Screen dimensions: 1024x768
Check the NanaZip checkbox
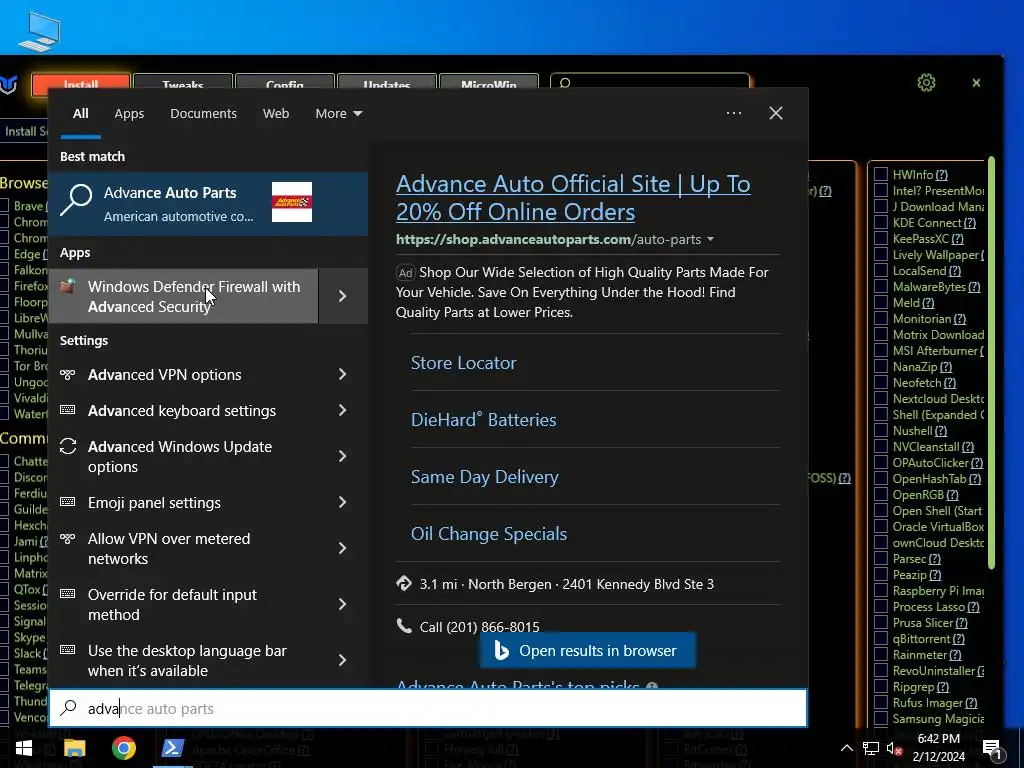tap(881, 367)
